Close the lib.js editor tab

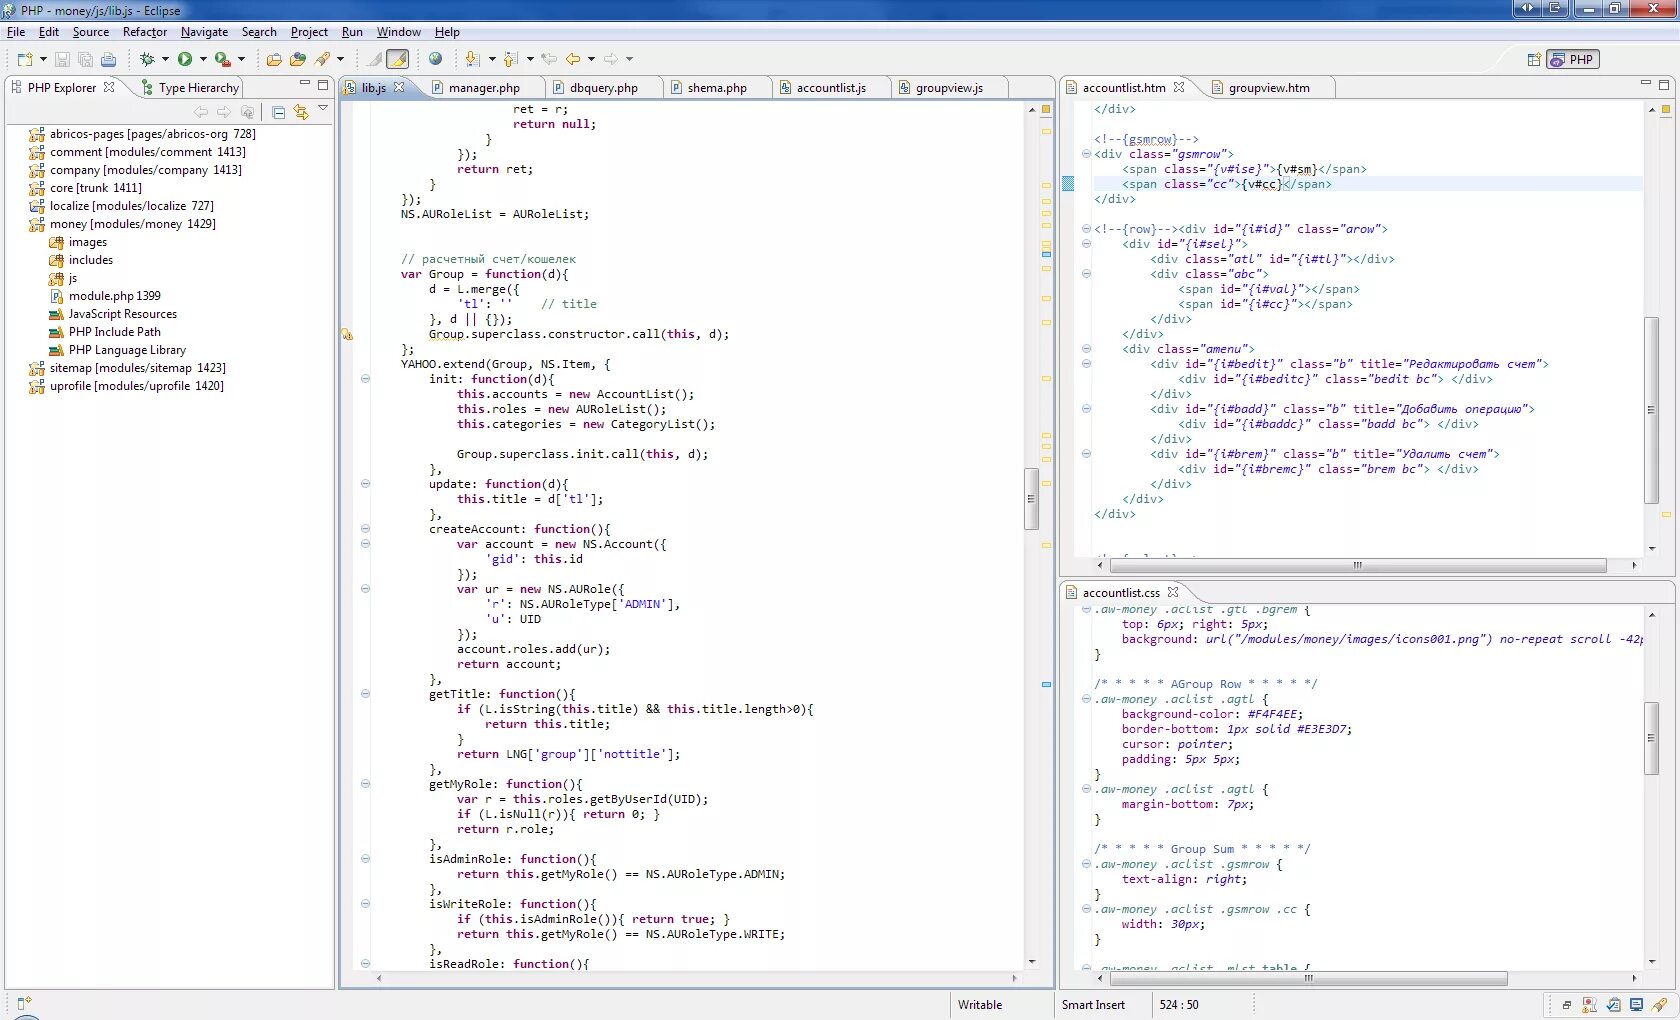[x=399, y=87]
